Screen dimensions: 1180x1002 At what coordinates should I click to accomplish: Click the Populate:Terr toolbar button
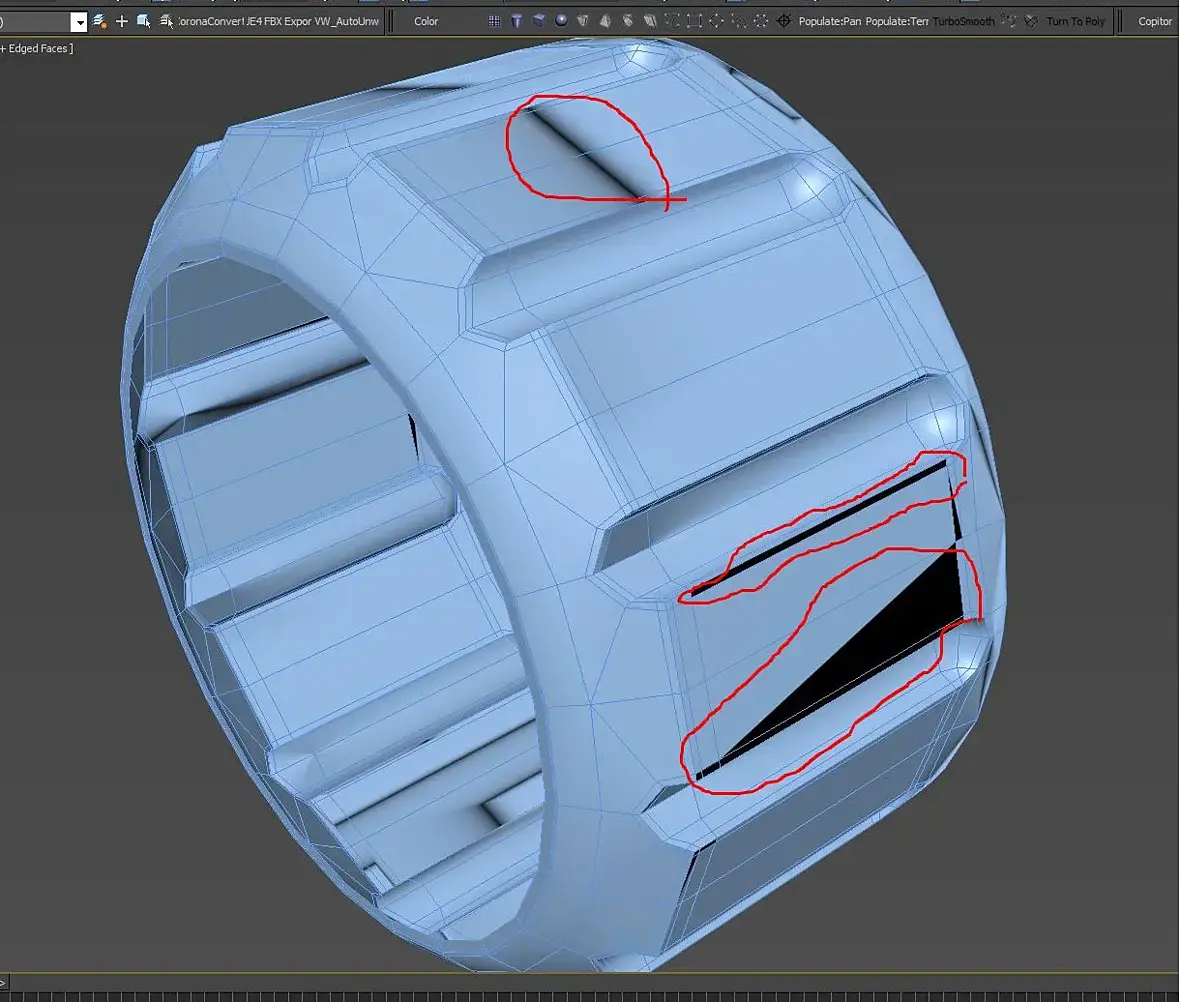pyautogui.click(x=897, y=21)
